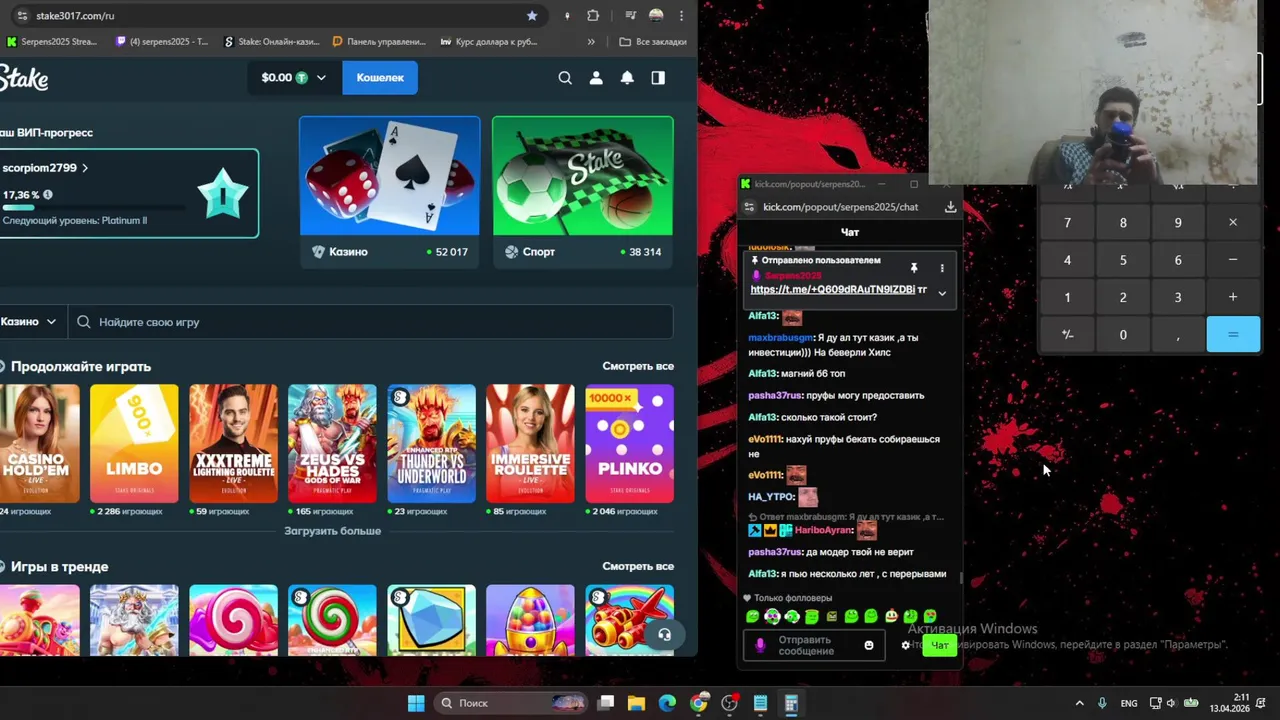Open Chrome from the taskbar
This screenshot has height=720, width=1280.
point(698,703)
